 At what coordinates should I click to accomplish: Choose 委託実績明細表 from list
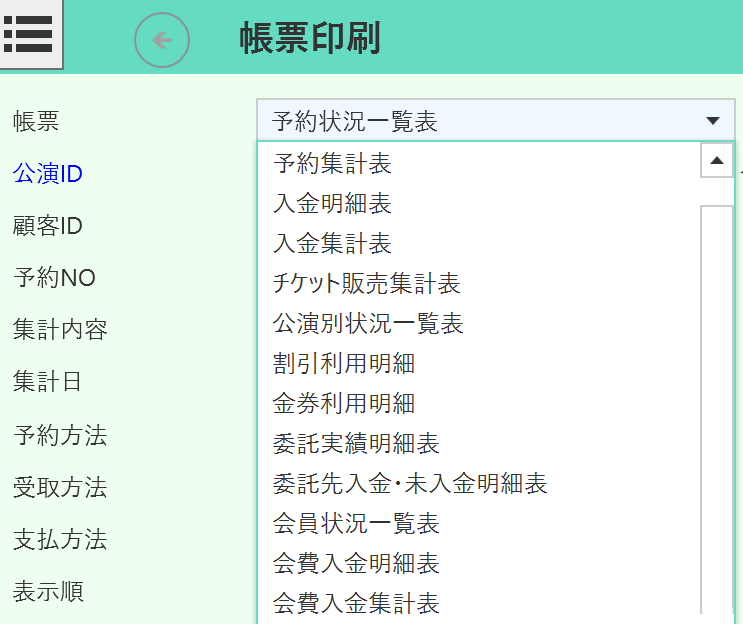point(356,444)
